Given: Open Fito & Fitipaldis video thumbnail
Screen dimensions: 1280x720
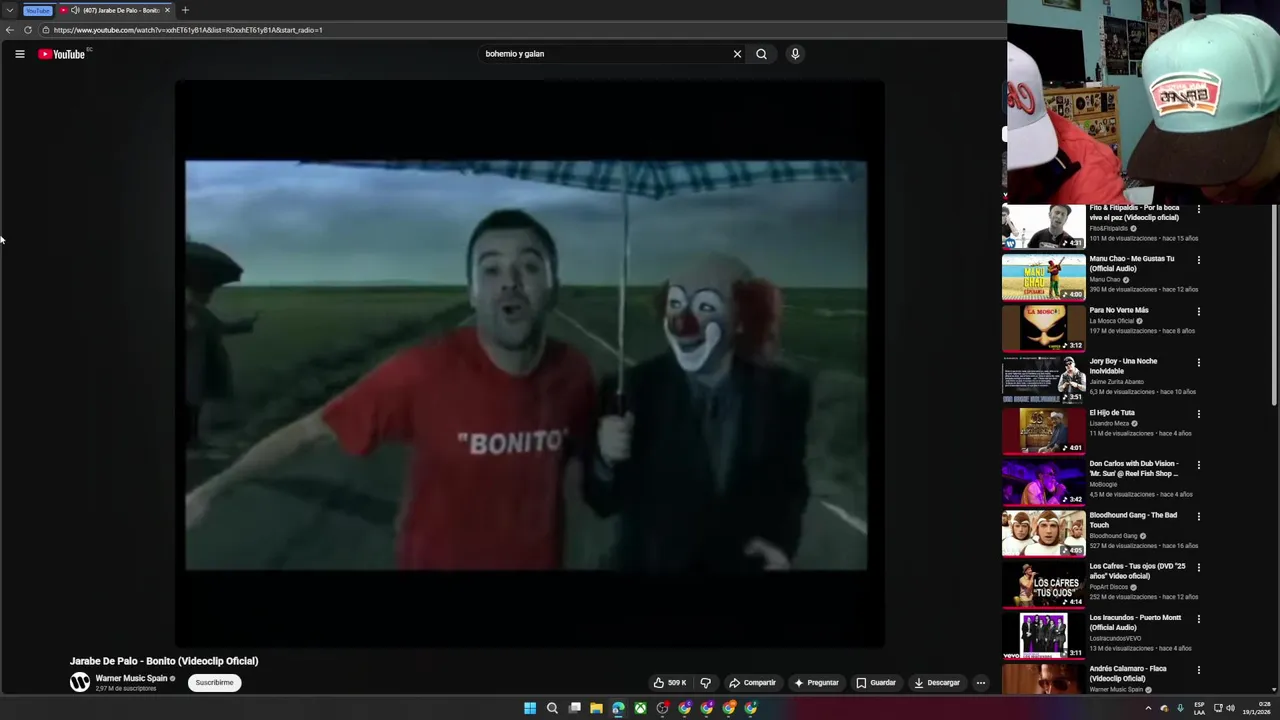Looking at the screenshot, I should point(1043,226).
